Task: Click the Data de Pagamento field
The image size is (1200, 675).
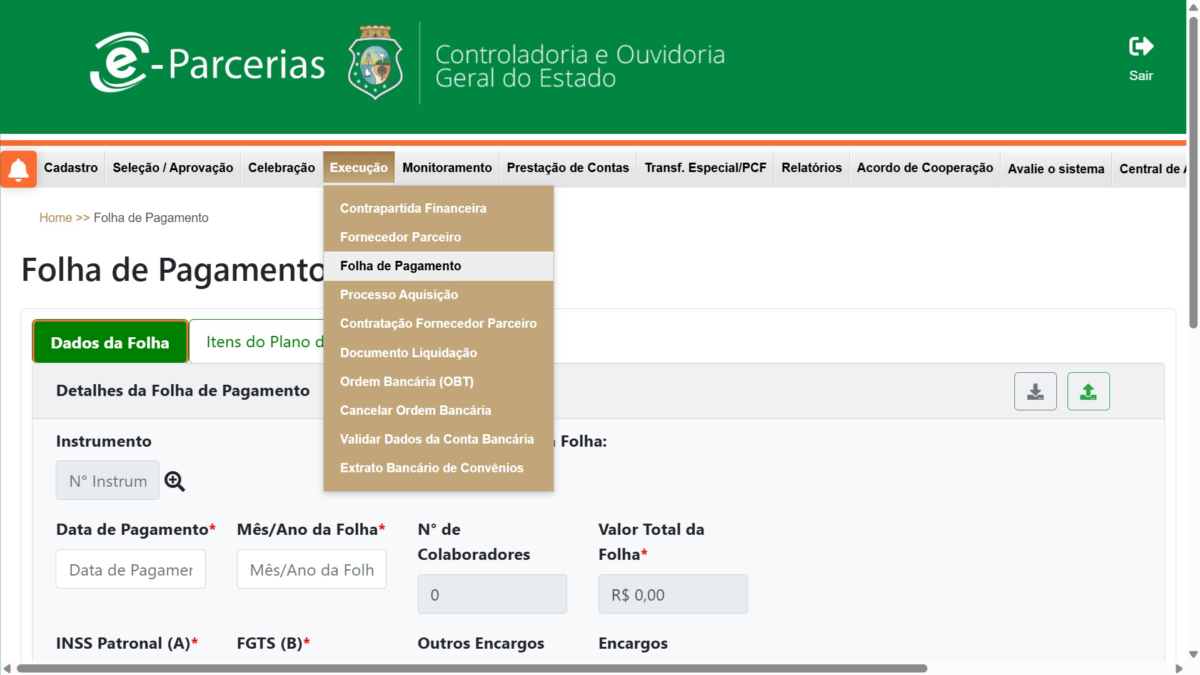Action: pyautogui.click(x=131, y=569)
